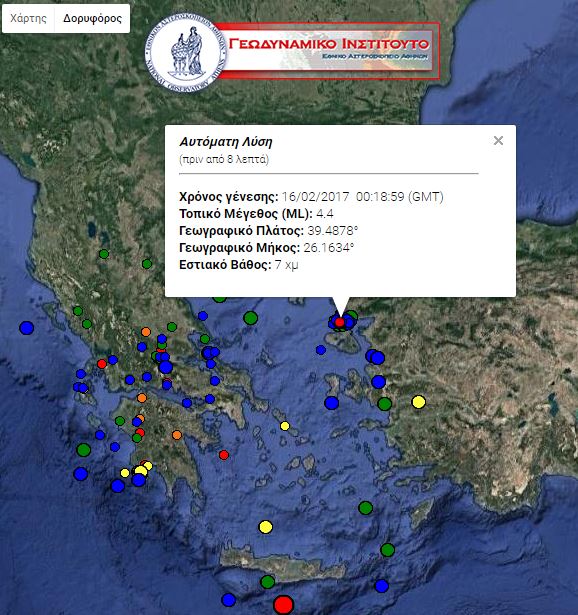Switch to the Δορυφόρος satellite view
This screenshot has height=615, width=578.
(x=93, y=18)
